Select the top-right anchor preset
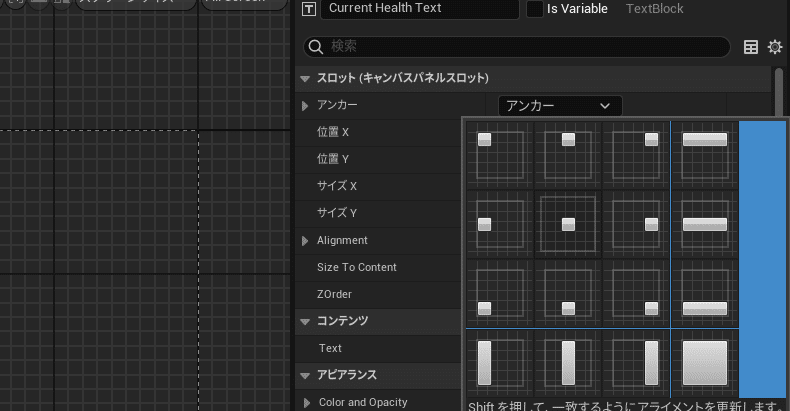 (635, 155)
